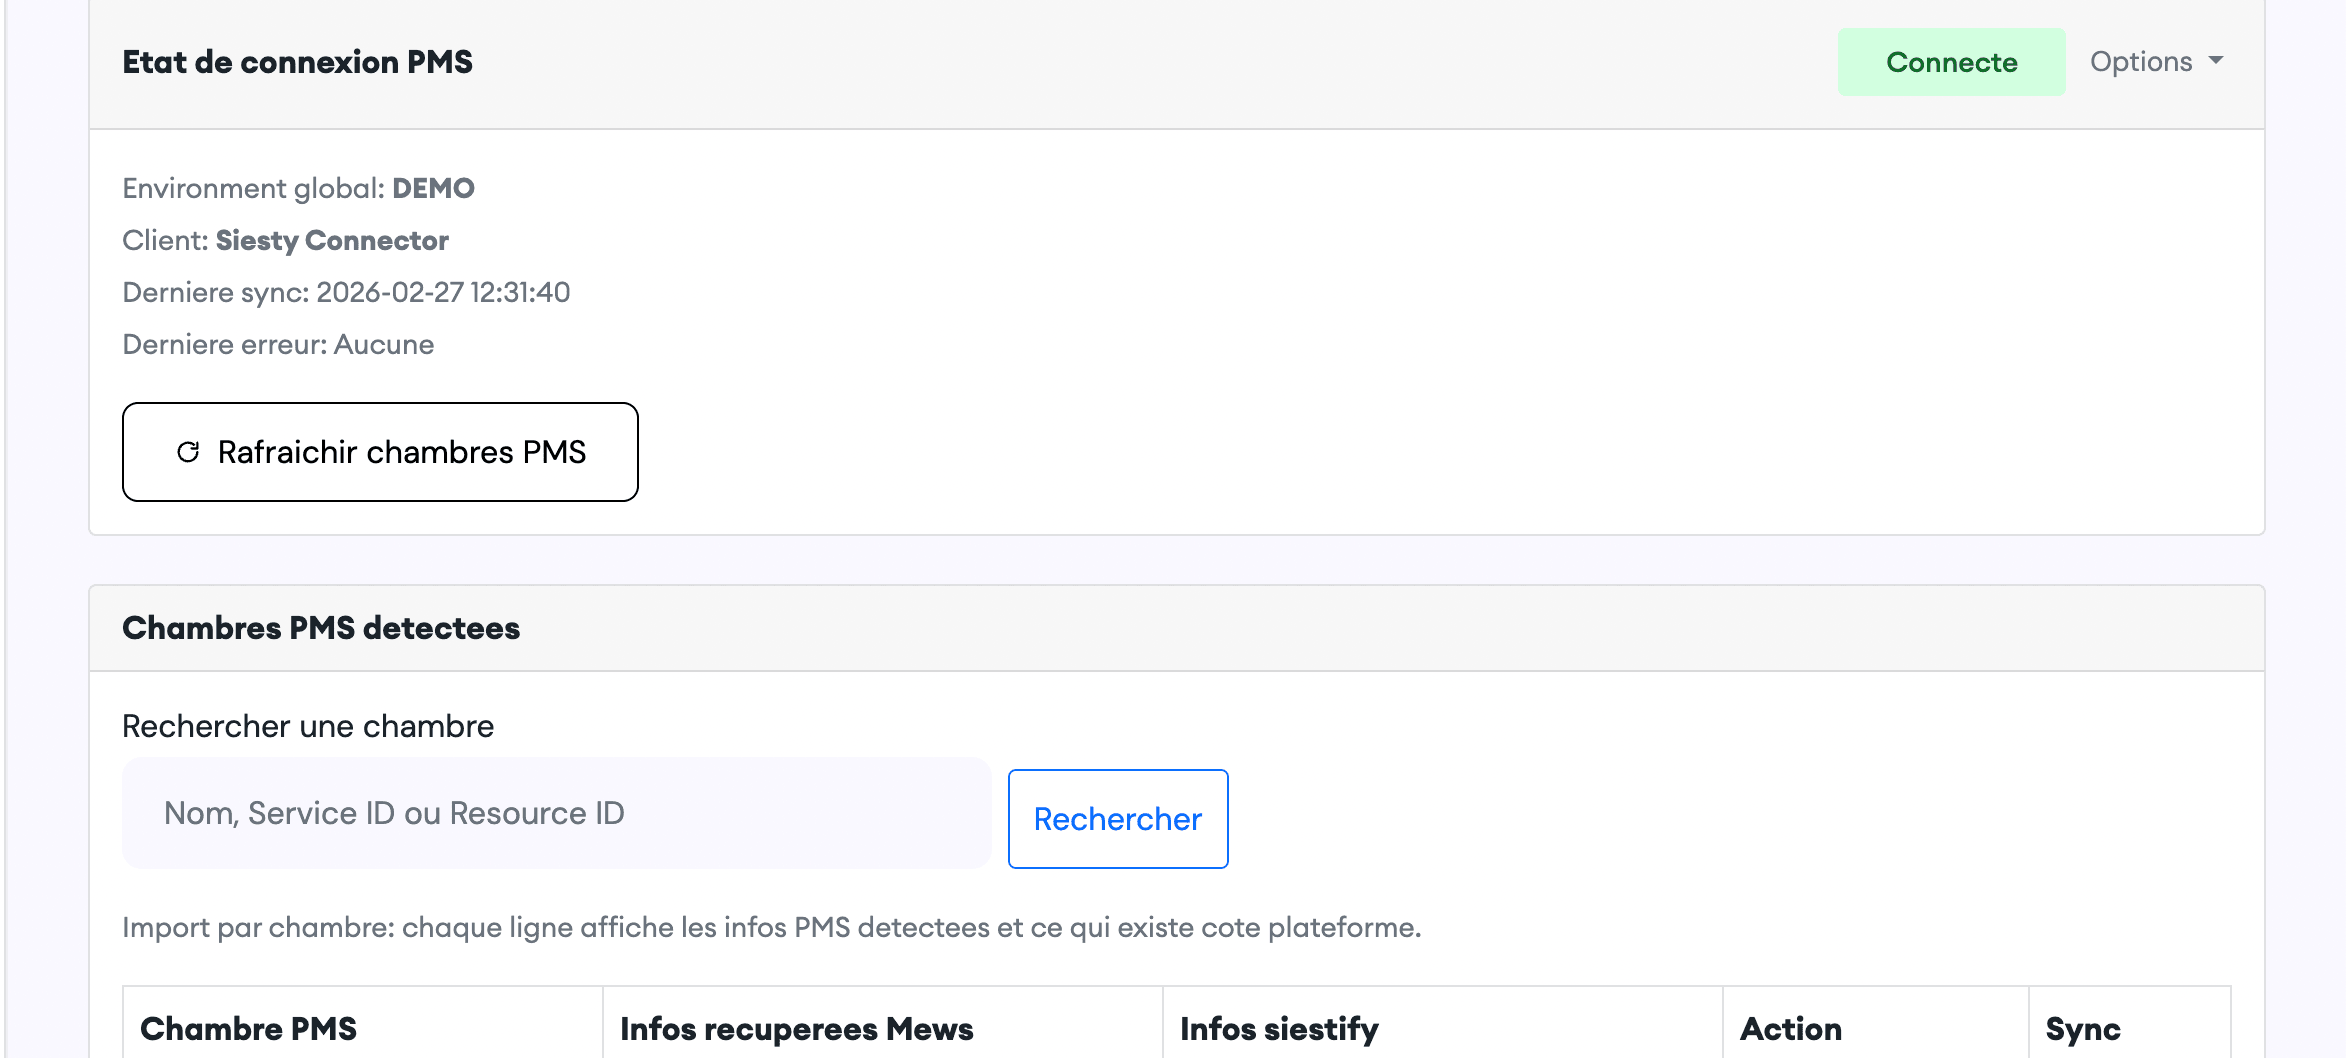Focus the Nom, Service ID search field
This screenshot has width=2346, height=1058.
556,813
